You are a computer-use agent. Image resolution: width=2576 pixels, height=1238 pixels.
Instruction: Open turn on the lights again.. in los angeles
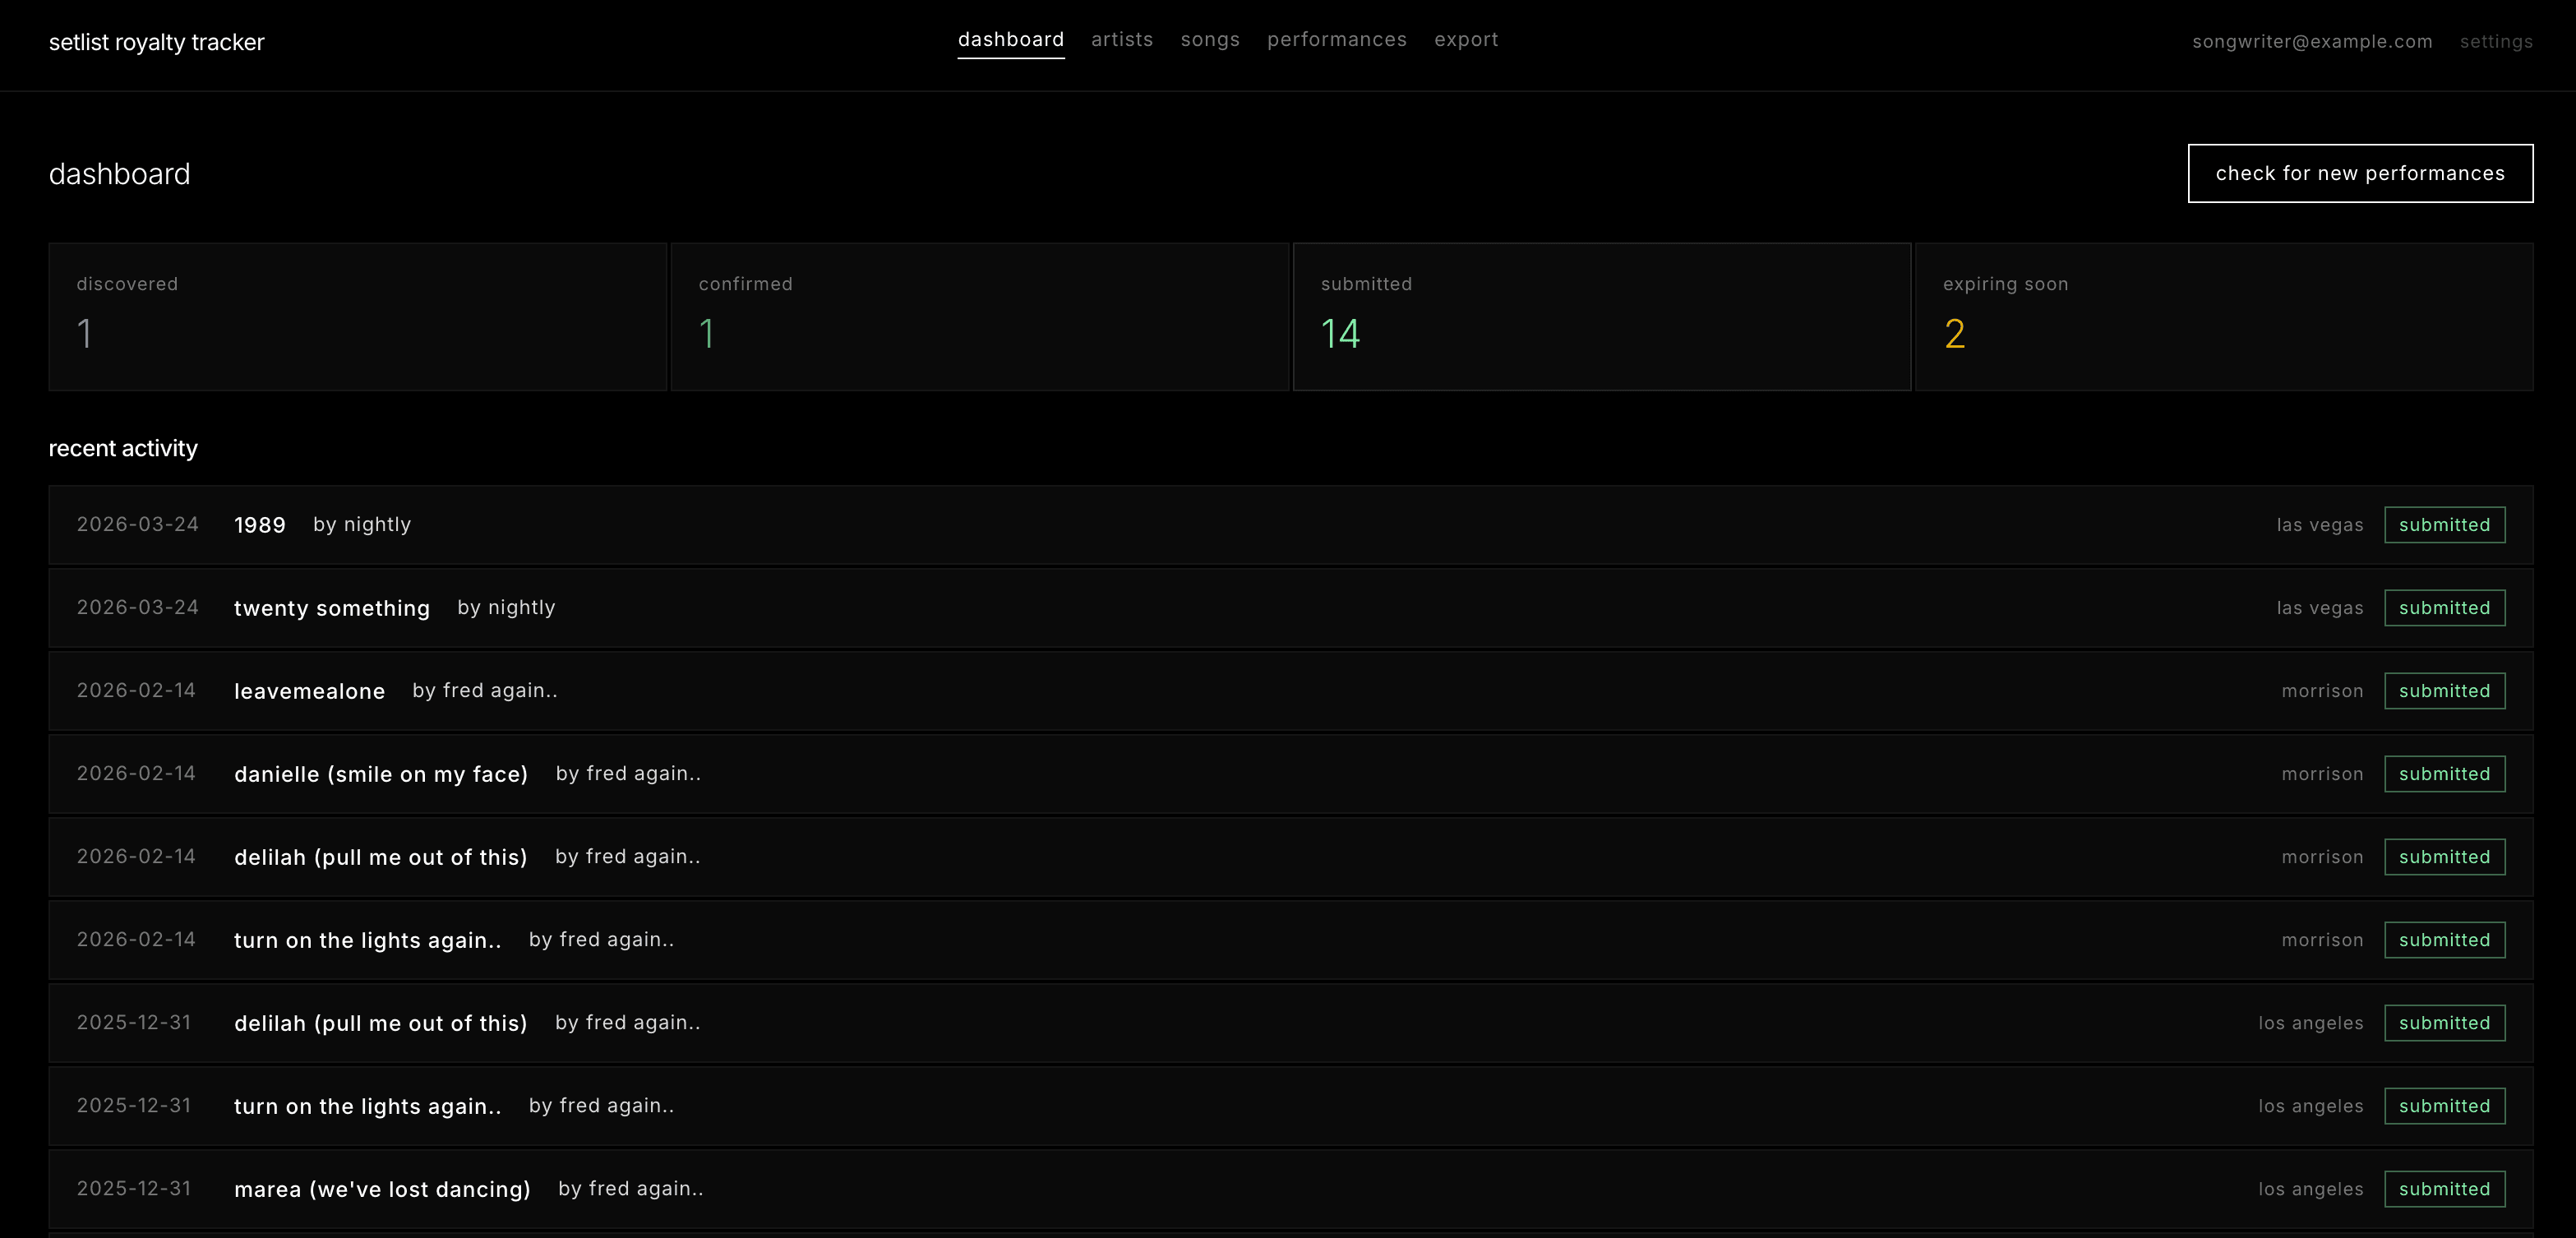click(367, 1106)
